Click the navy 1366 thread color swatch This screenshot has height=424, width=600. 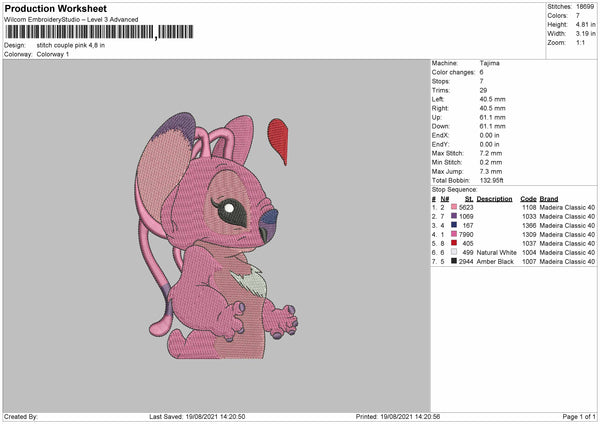(x=454, y=225)
